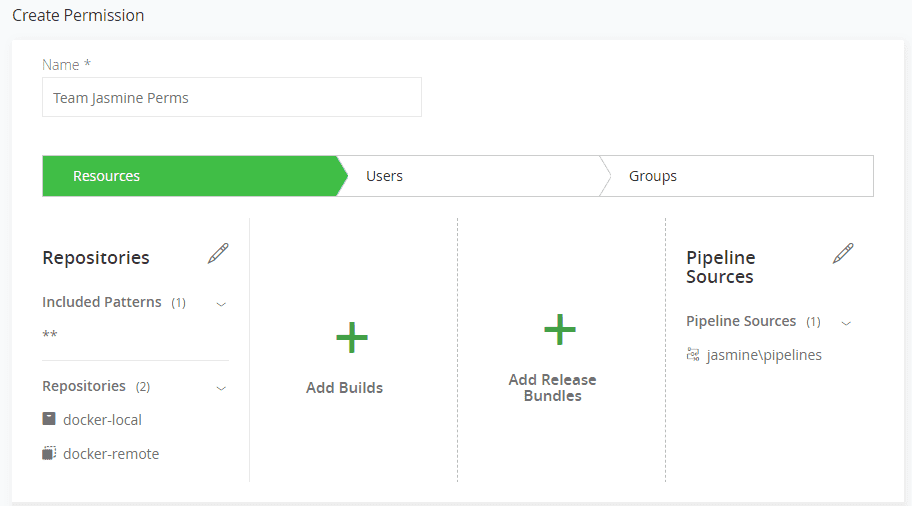Image resolution: width=912 pixels, height=506 pixels.
Task: Select the docker-remote repository name
Action: coord(111,454)
